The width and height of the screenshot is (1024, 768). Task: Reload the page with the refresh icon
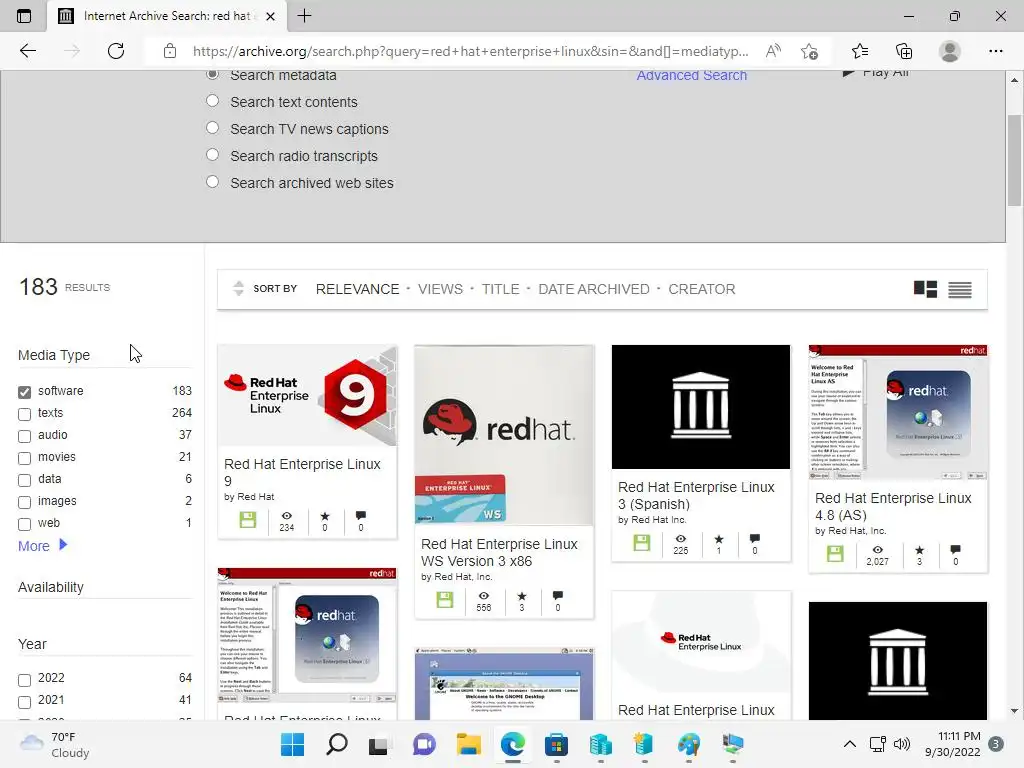(116, 51)
